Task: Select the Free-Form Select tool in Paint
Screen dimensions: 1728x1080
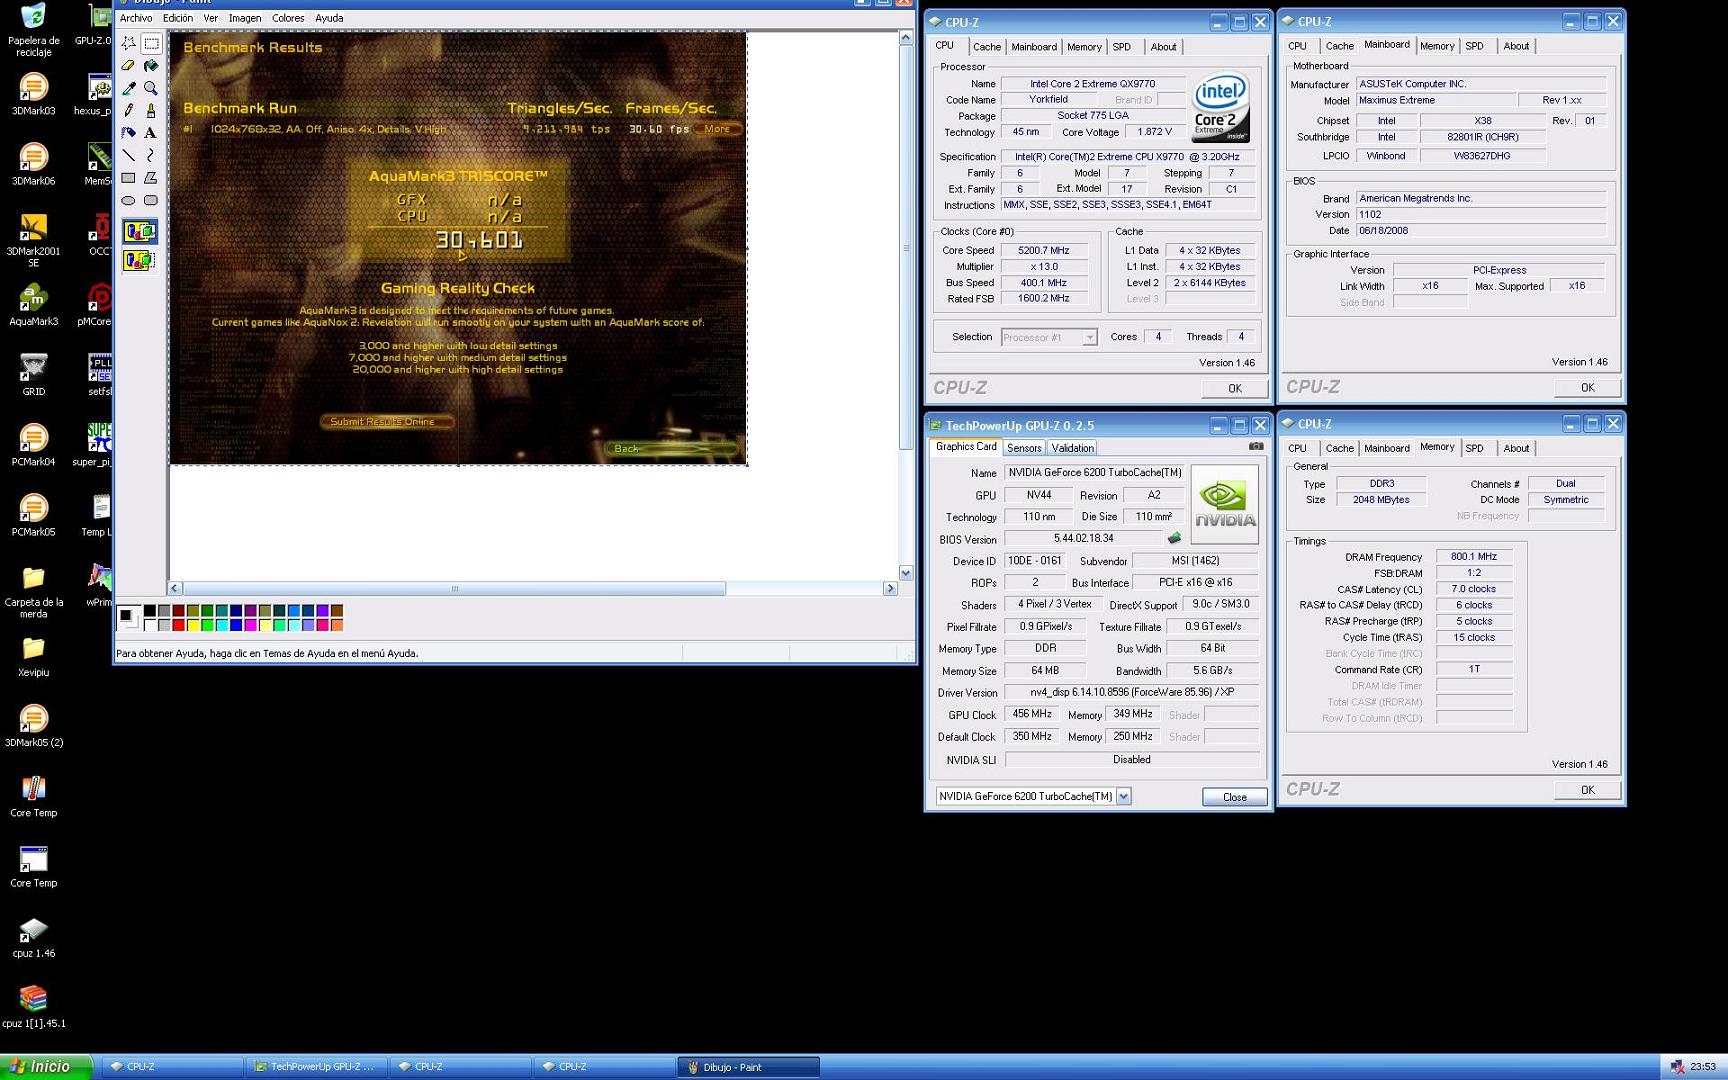Action: click(x=129, y=44)
